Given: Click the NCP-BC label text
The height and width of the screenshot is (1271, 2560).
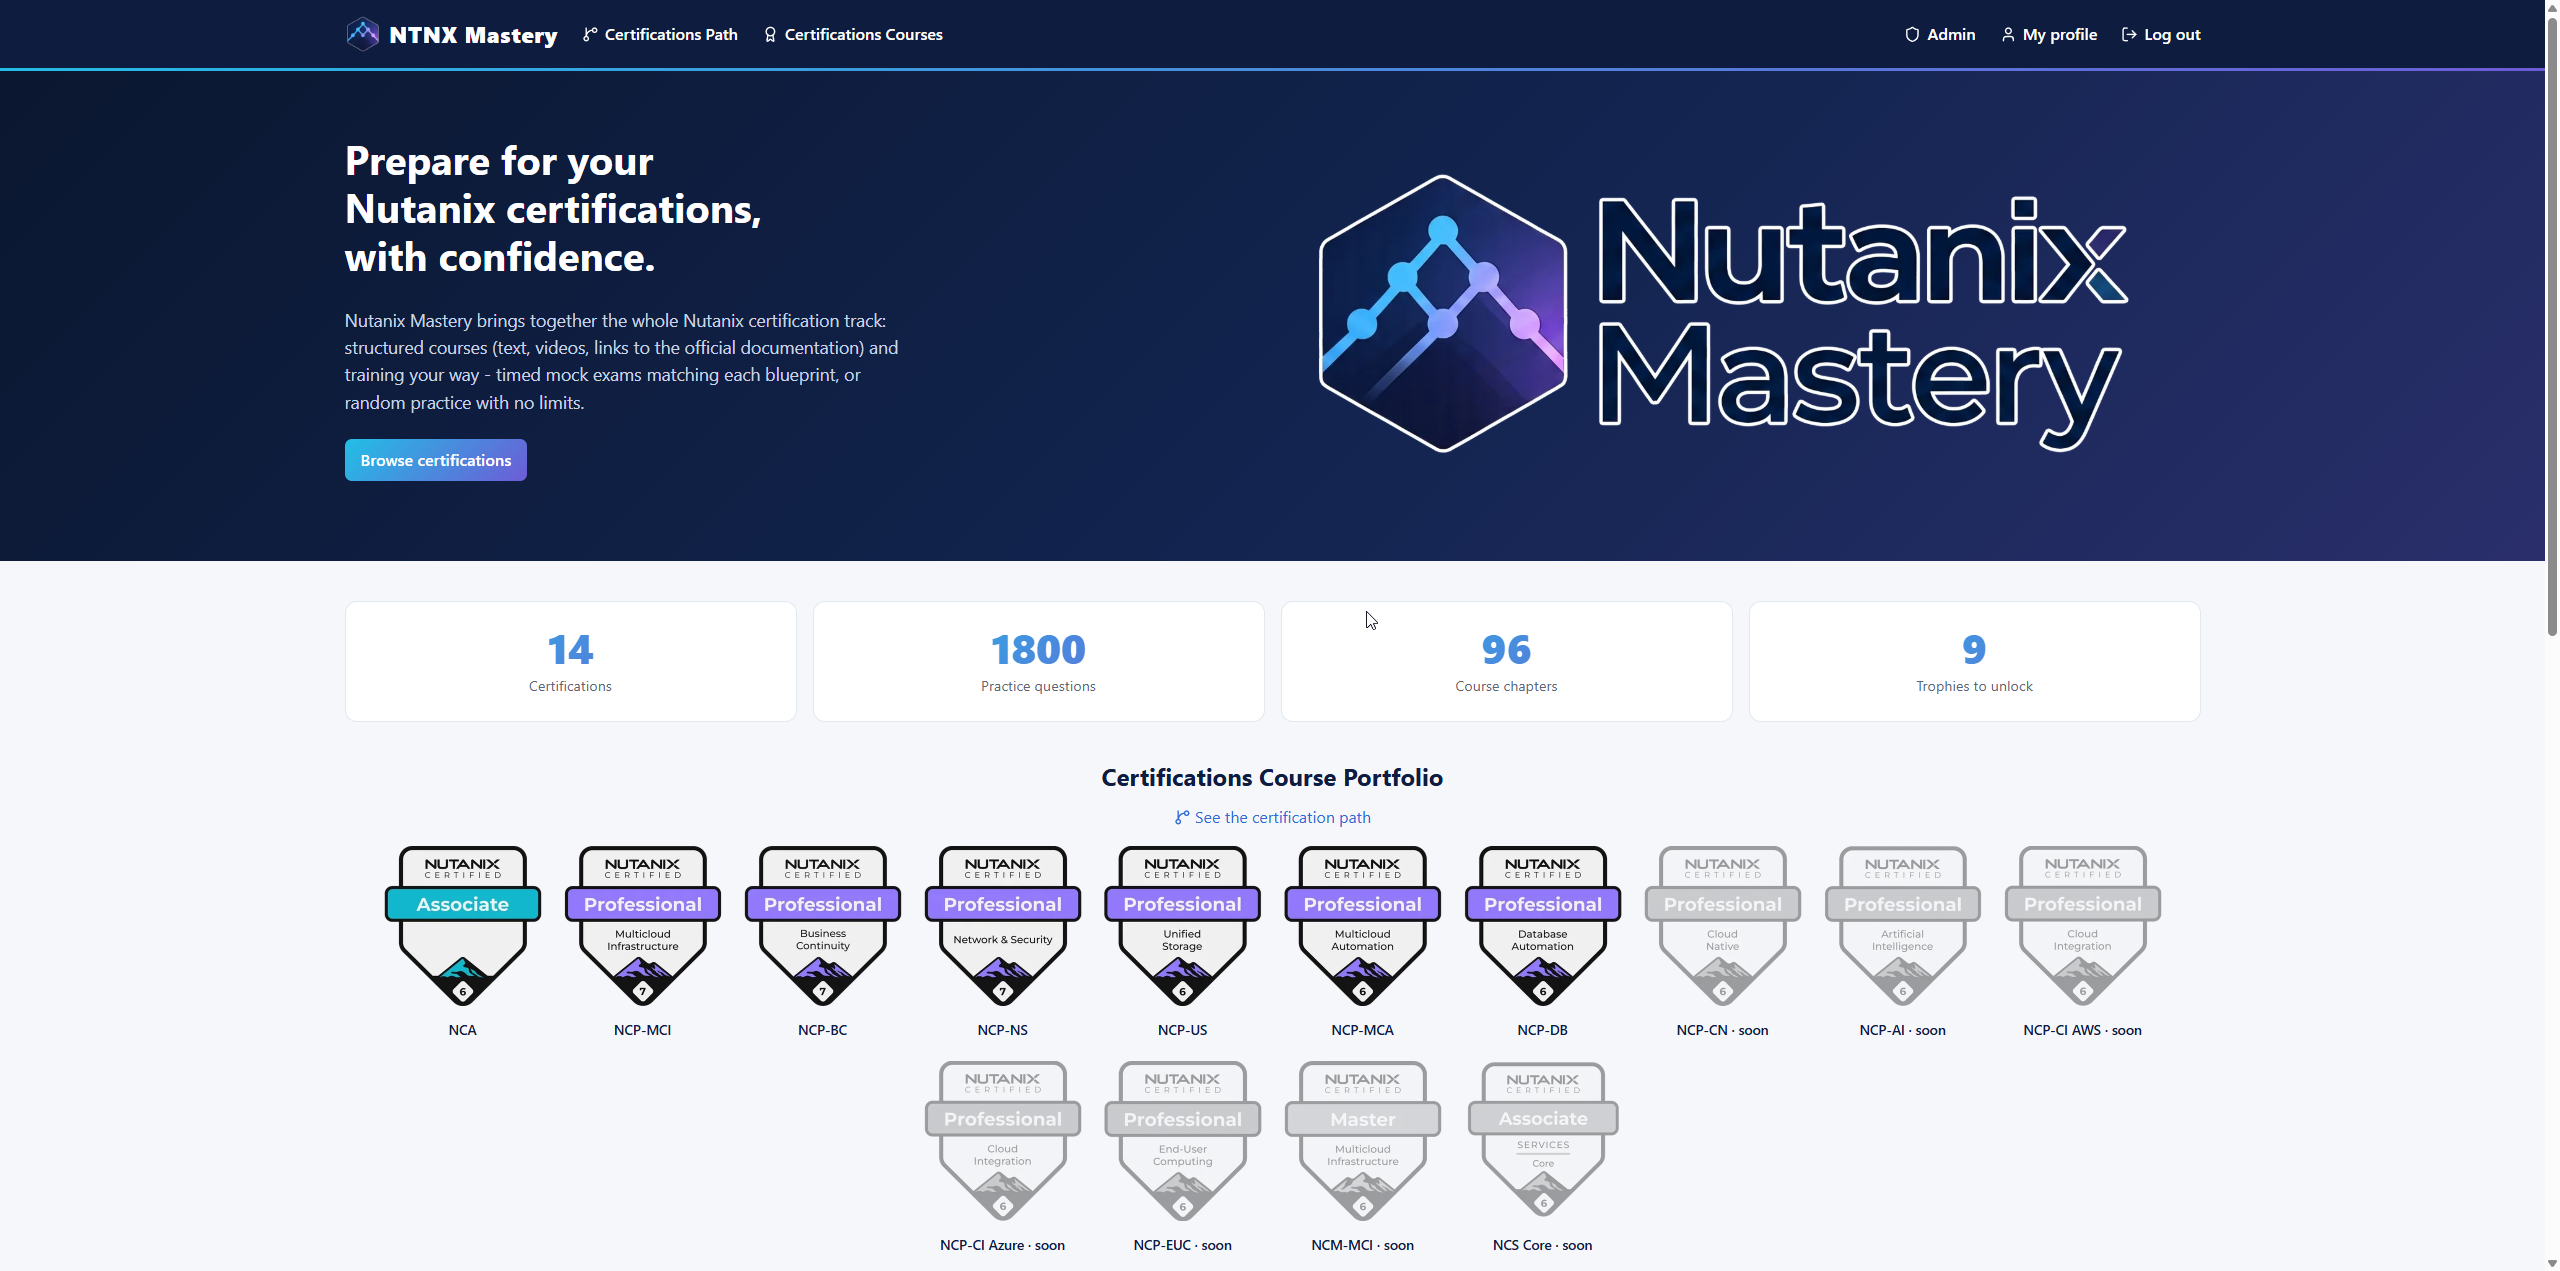Looking at the screenshot, I should tap(823, 1030).
